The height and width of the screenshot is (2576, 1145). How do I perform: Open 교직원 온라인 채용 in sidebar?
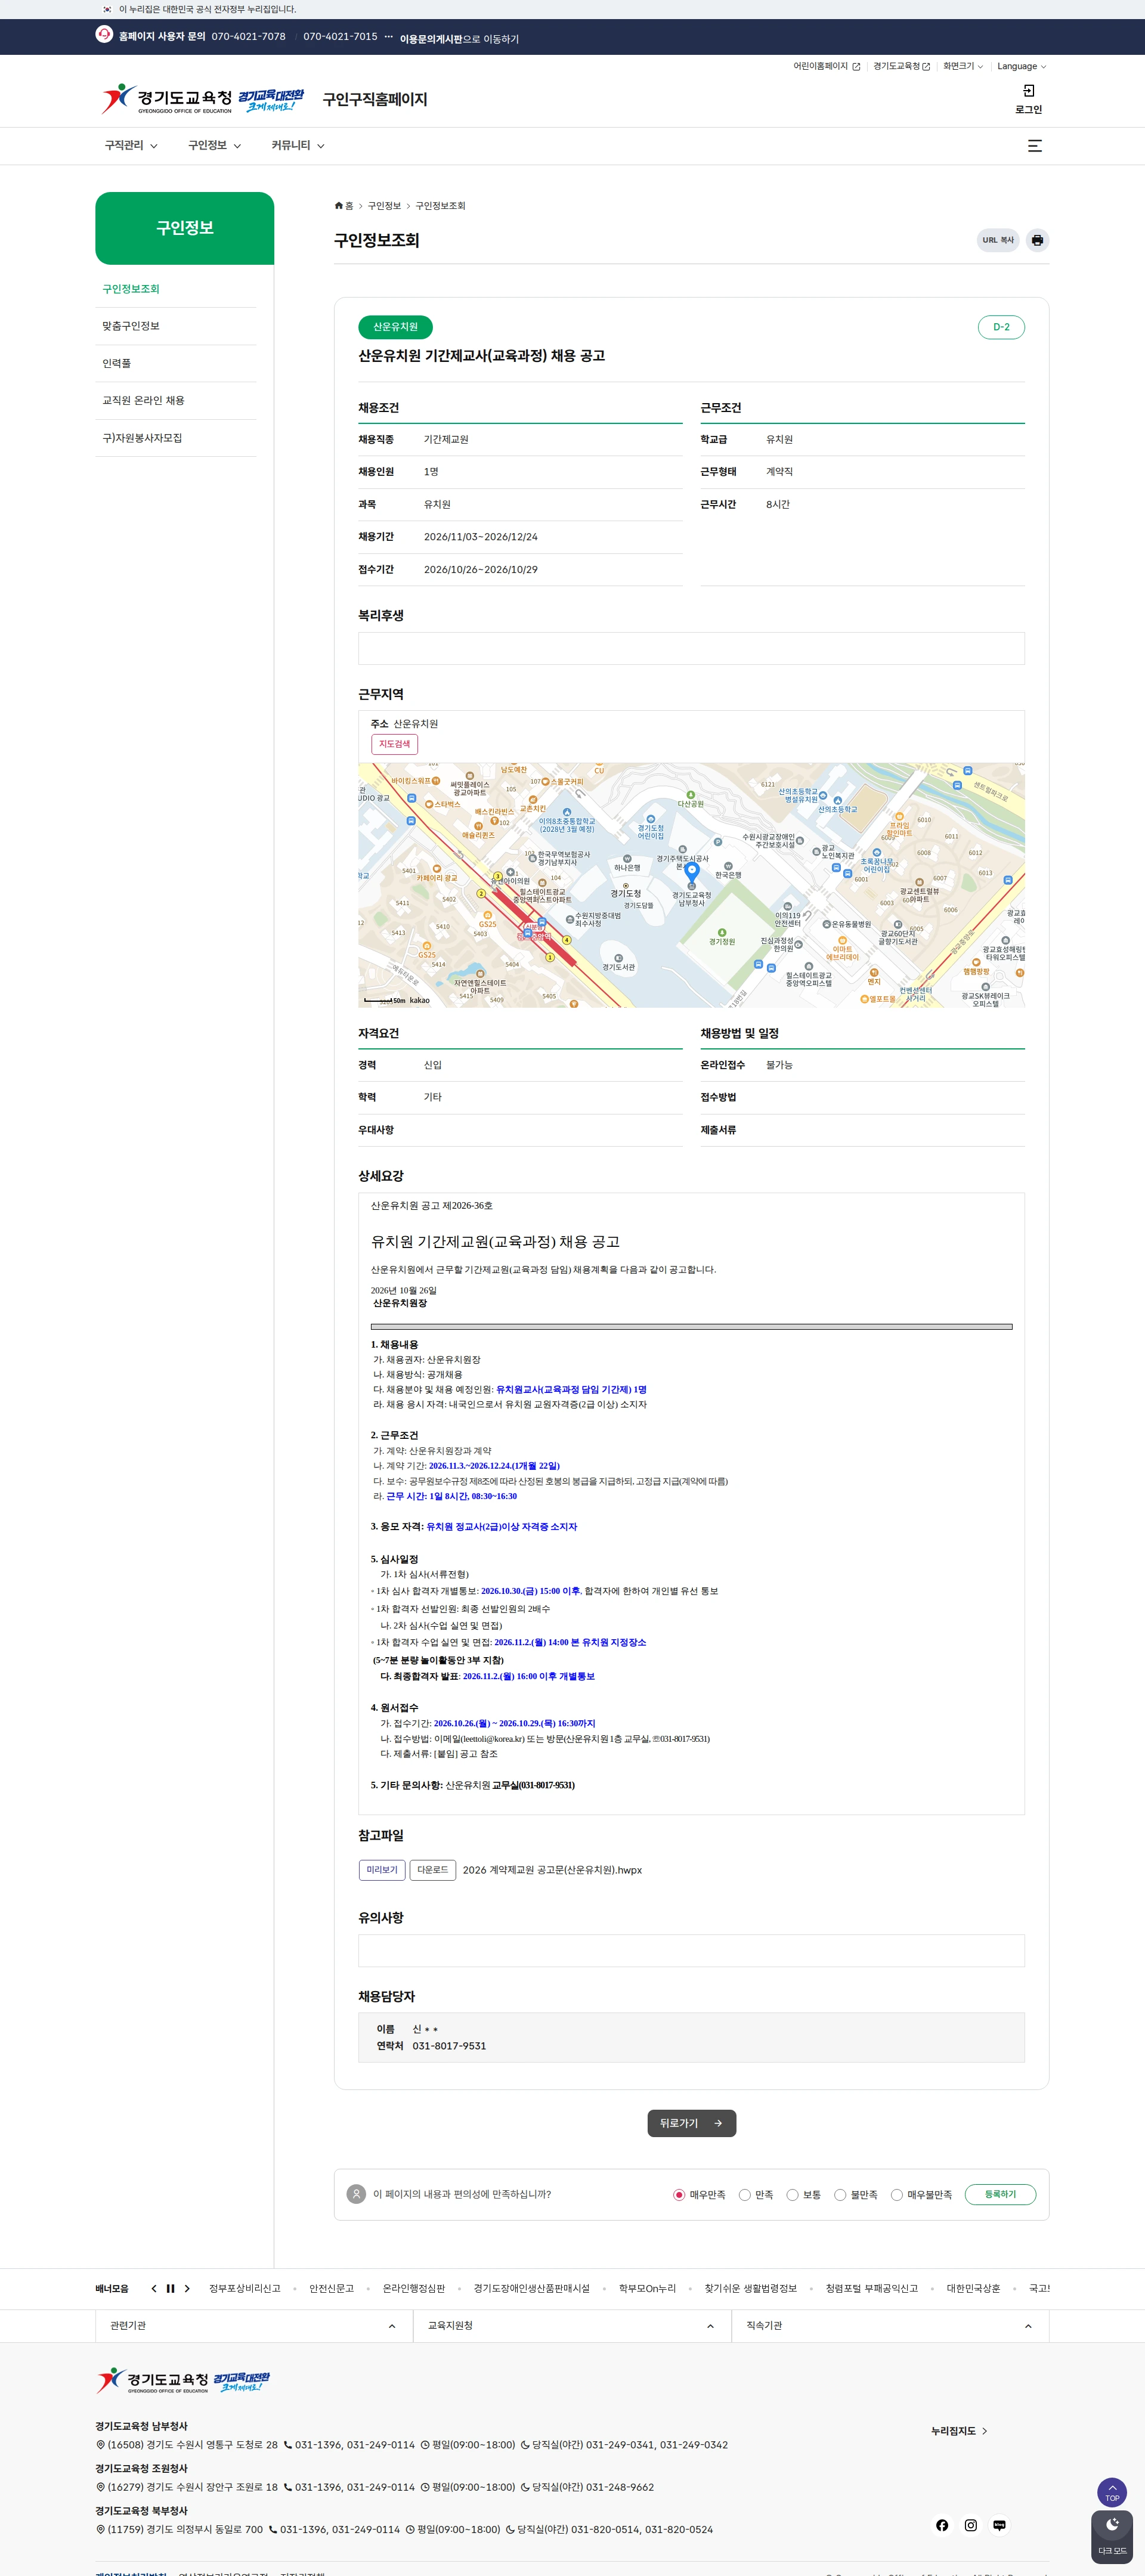[x=176, y=401]
